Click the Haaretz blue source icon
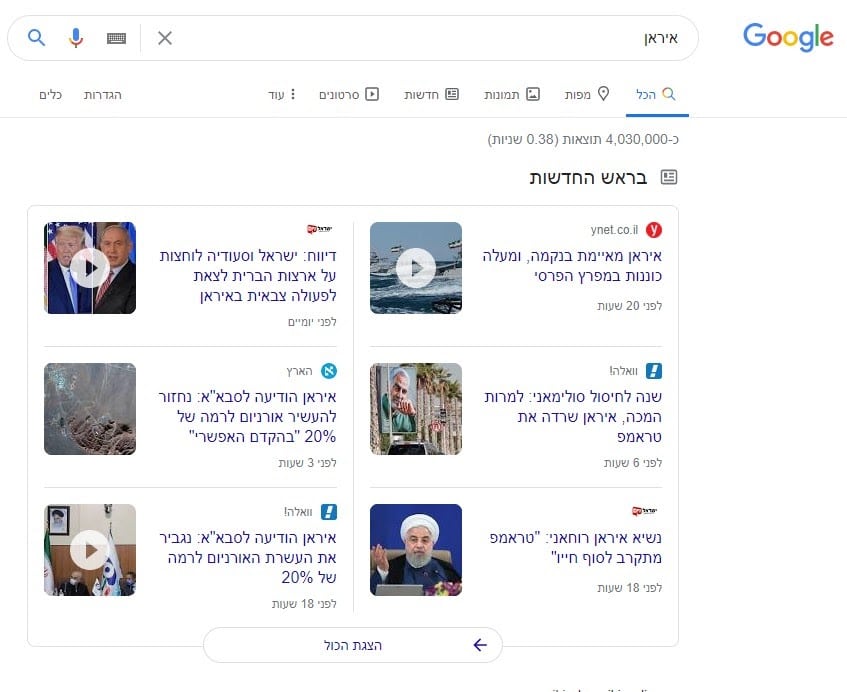Image resolution: width=847 pixels, height=692 pixels. pyautogui.click(x=329, y=371)
